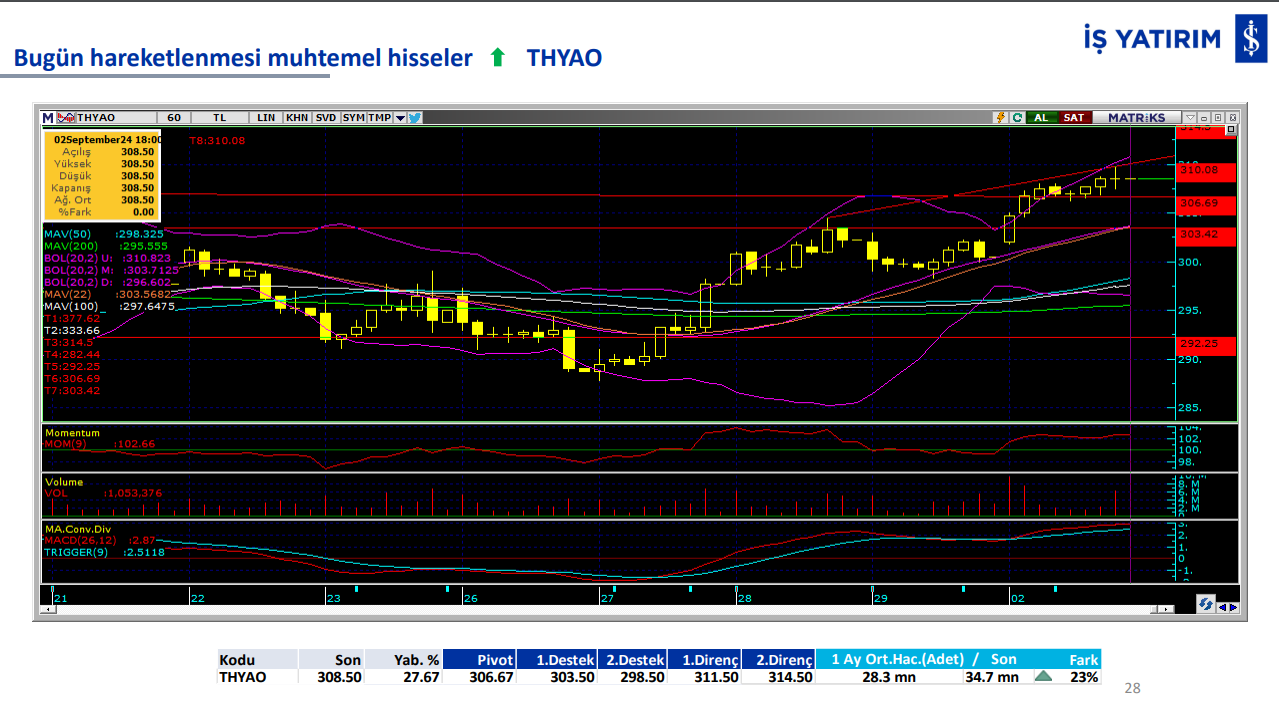Toggle LIN linear scale mode
1279x707 pixels.
[x=265, y=118]
